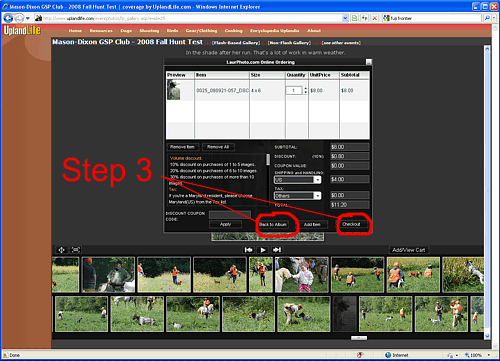Follow the 'see other events' link
The image size is (500, 361).
(x=341, y=43)
